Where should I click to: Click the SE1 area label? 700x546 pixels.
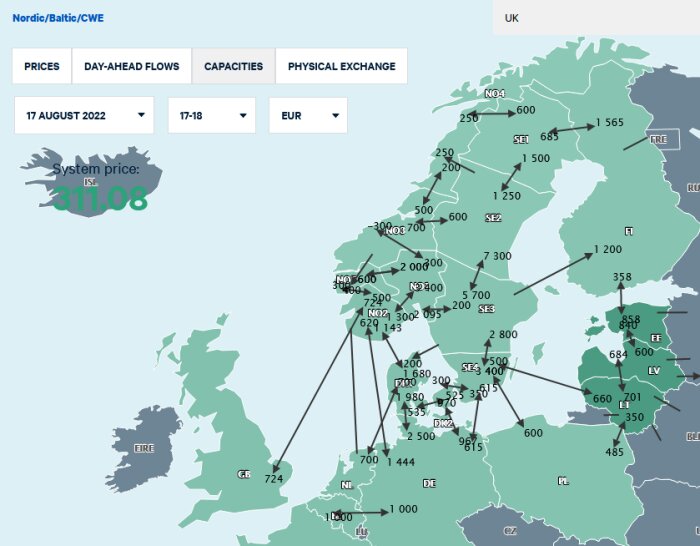pos(521,140)
